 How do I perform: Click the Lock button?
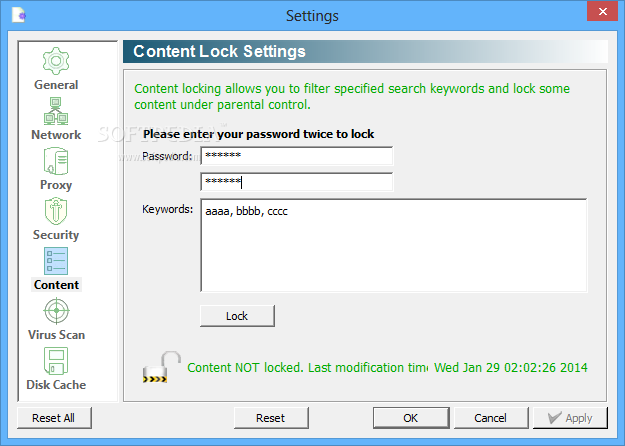[x=237, y=316]
